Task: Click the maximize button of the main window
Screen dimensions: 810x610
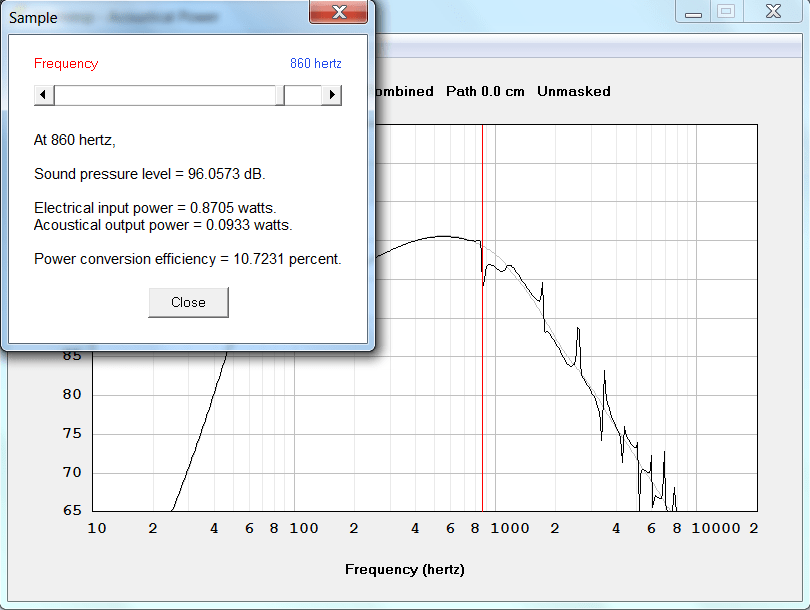Action: click(x=726, y=11)
